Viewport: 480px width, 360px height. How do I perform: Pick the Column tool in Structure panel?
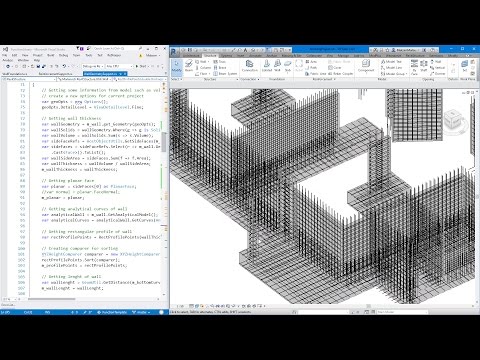(203, 68)
